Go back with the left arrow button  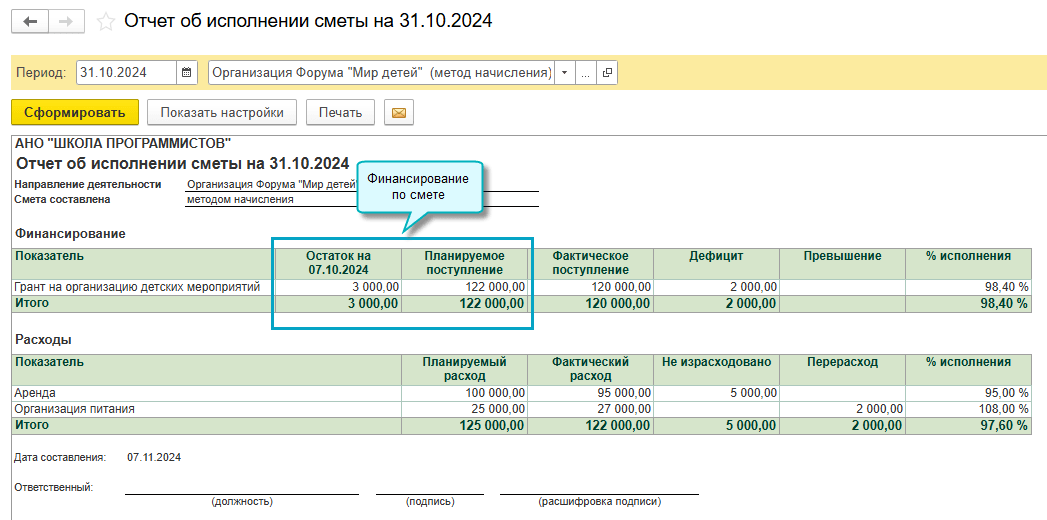click(x=30, y=21)
